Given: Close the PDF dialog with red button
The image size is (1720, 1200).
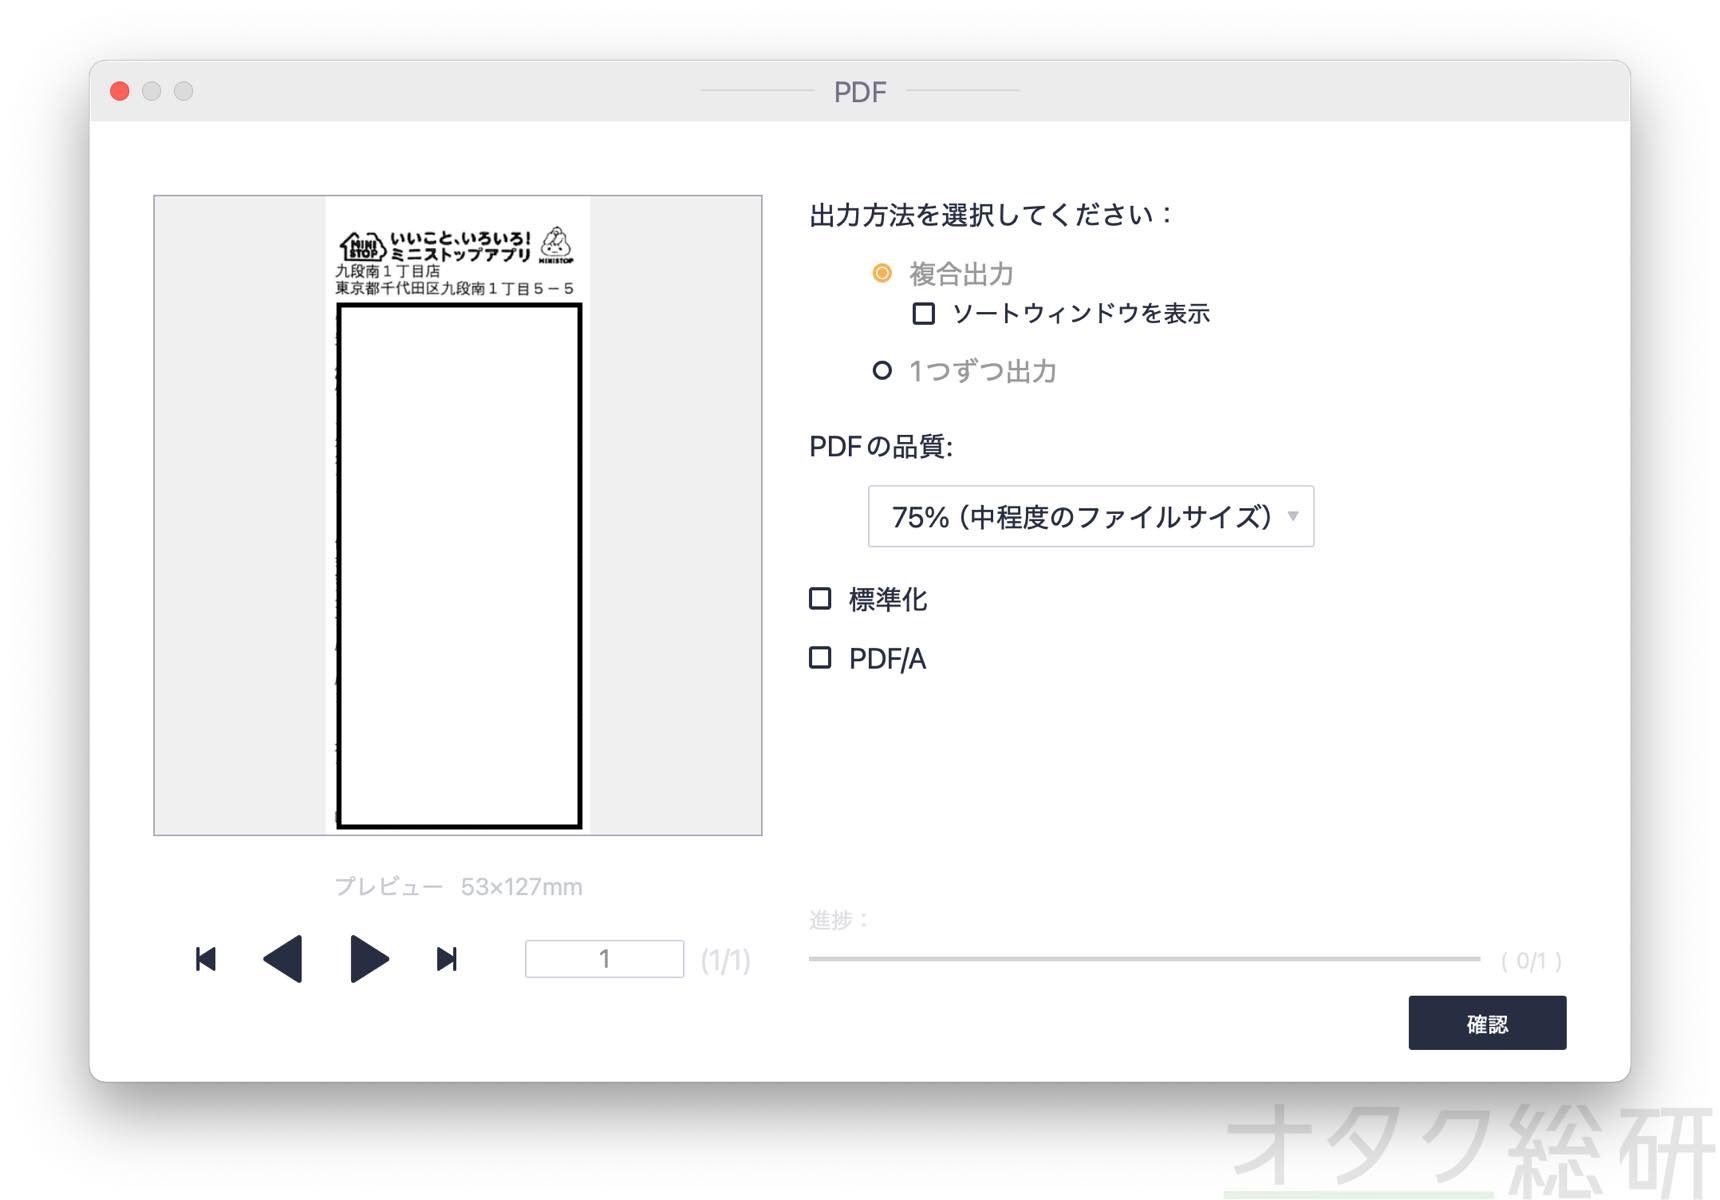Looking at the screenshot, I should click(x=120, y=92).
